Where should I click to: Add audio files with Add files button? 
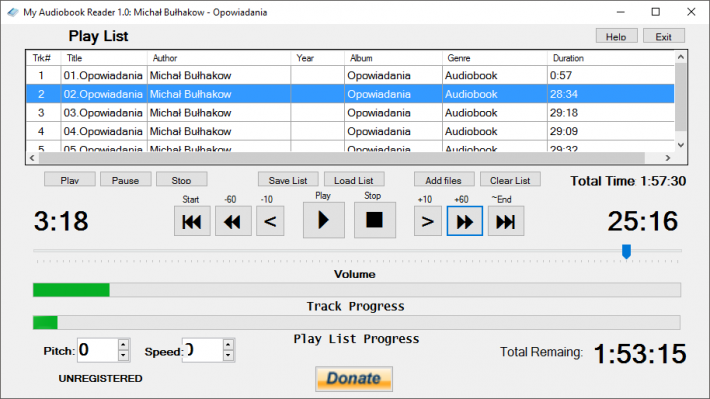point(444,180)
